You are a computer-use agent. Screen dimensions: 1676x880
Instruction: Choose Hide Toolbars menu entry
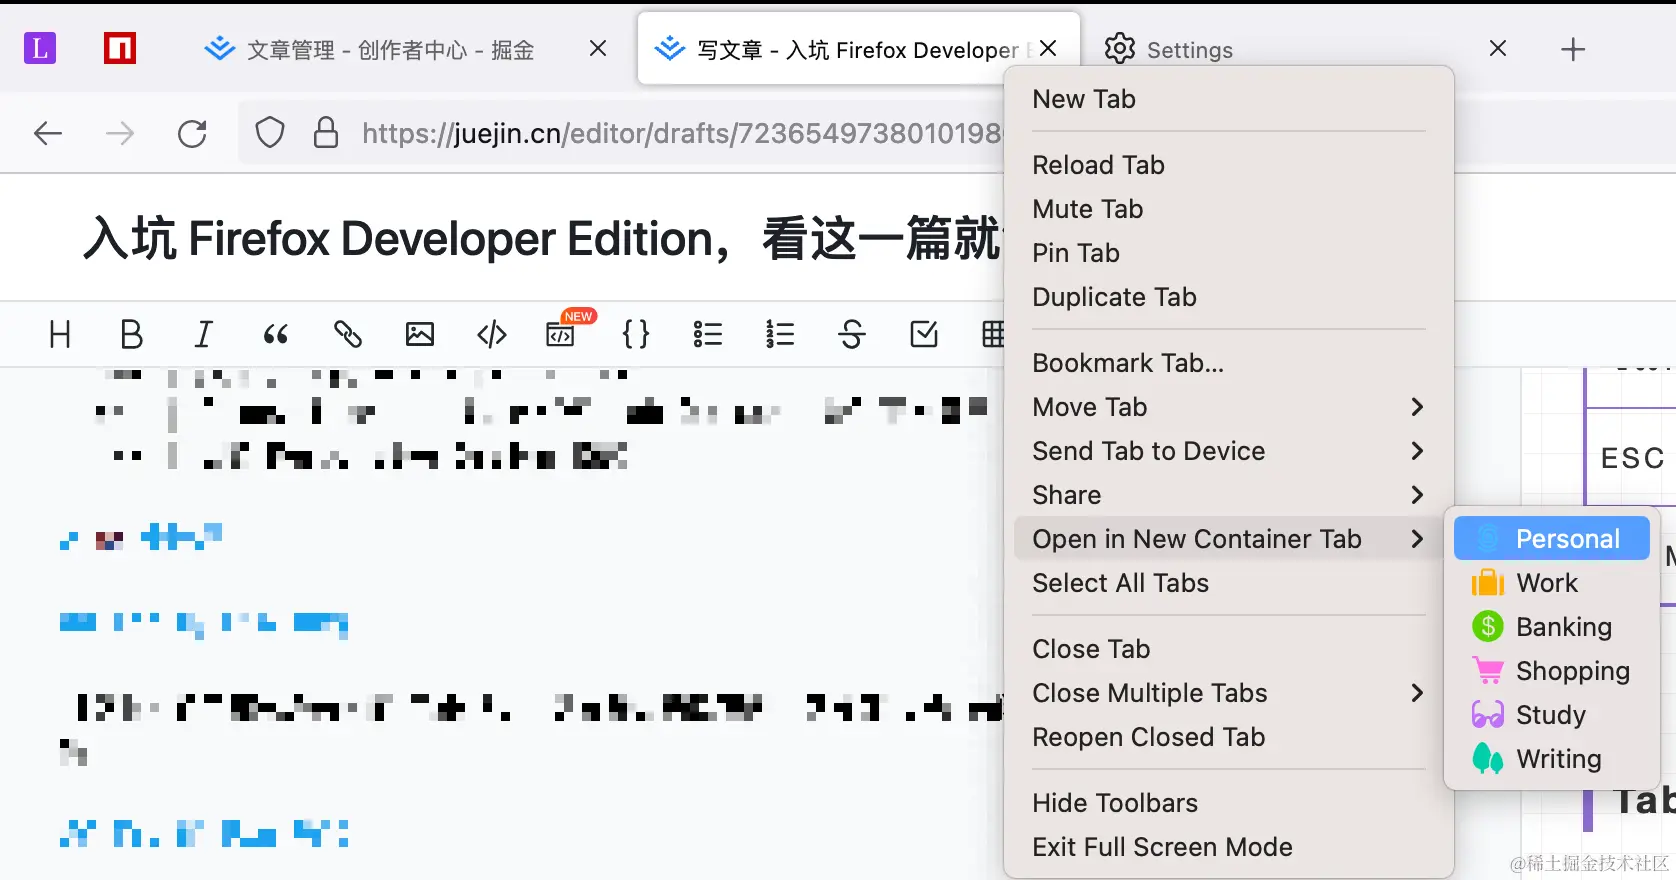1228,803
